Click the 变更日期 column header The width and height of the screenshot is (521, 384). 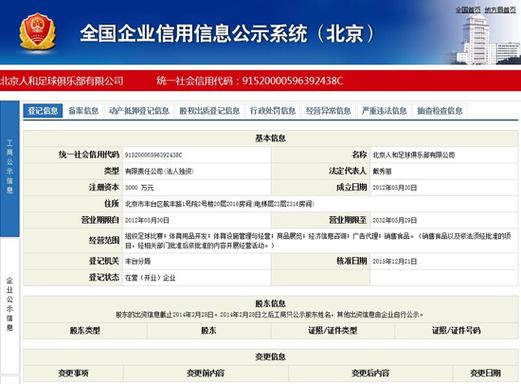[485, 373]
